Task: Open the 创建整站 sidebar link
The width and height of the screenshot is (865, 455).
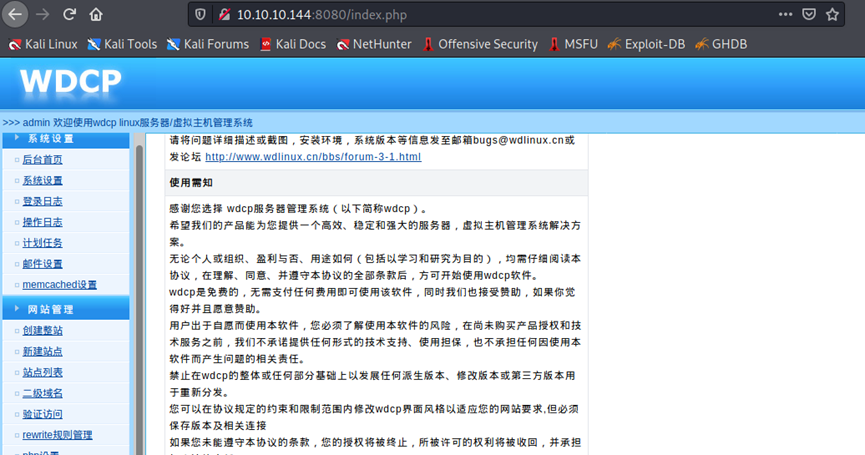Action: tap(42, 331)
